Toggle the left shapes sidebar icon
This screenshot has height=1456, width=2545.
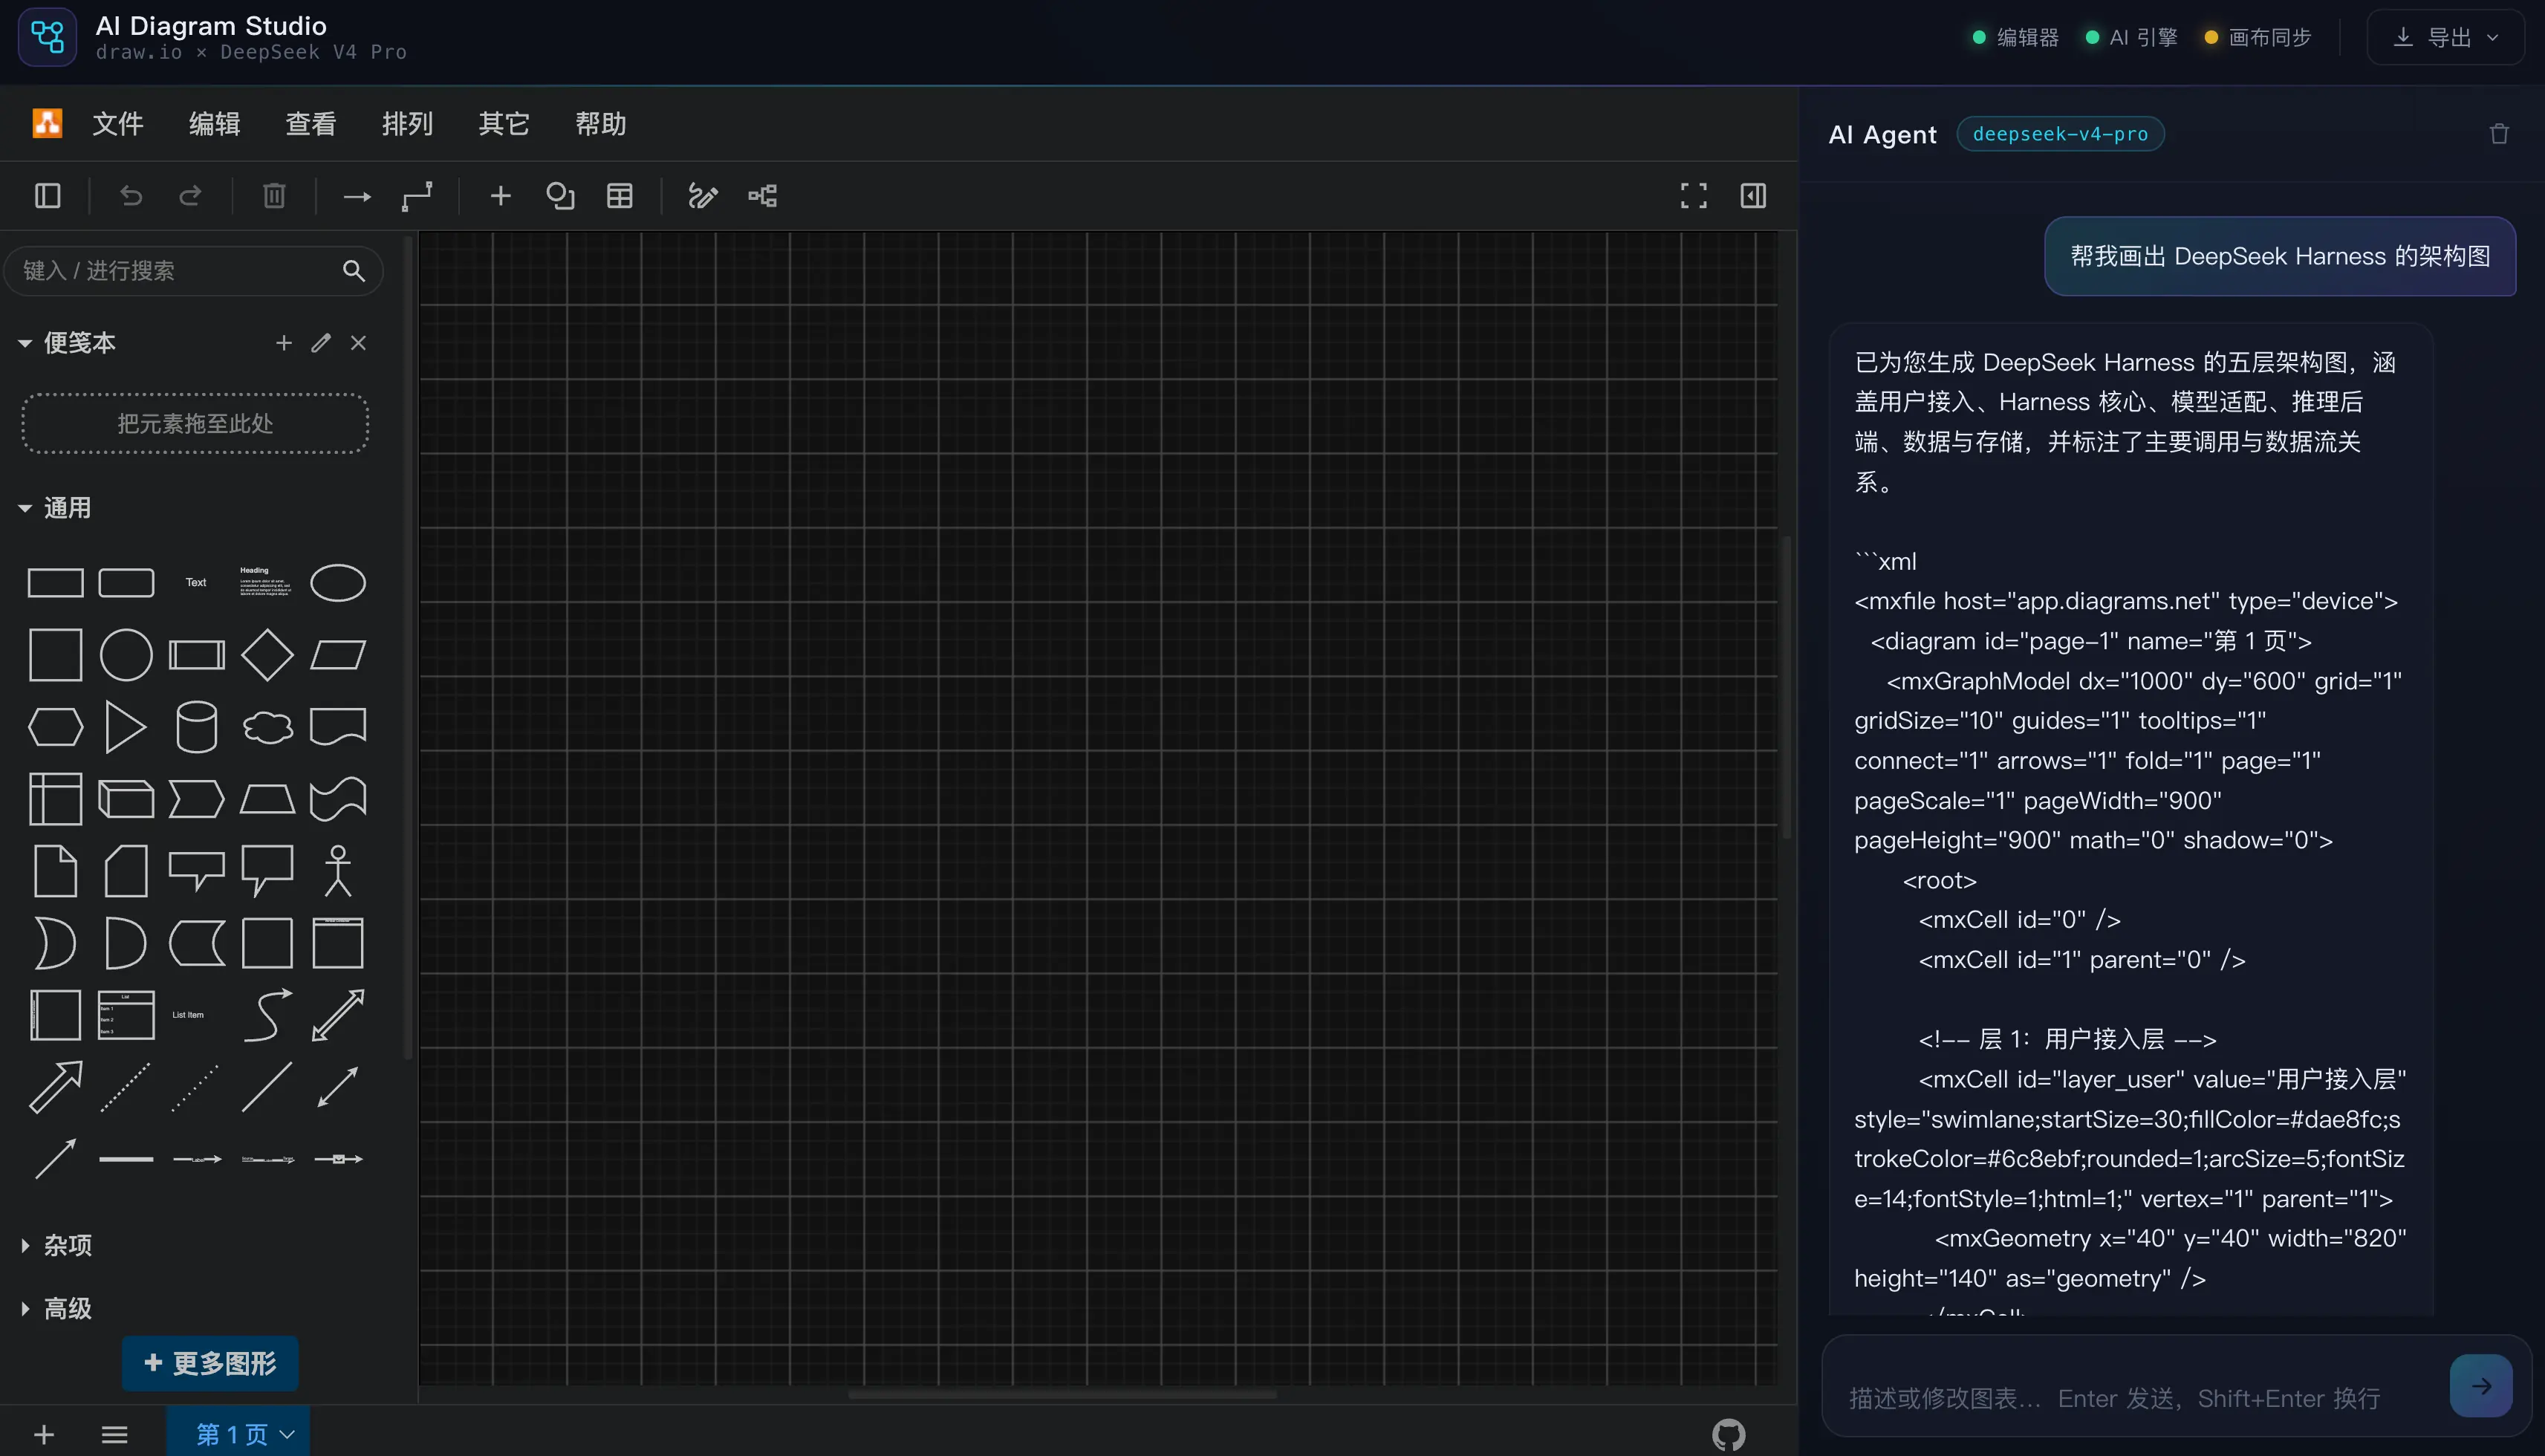point(48,196)
